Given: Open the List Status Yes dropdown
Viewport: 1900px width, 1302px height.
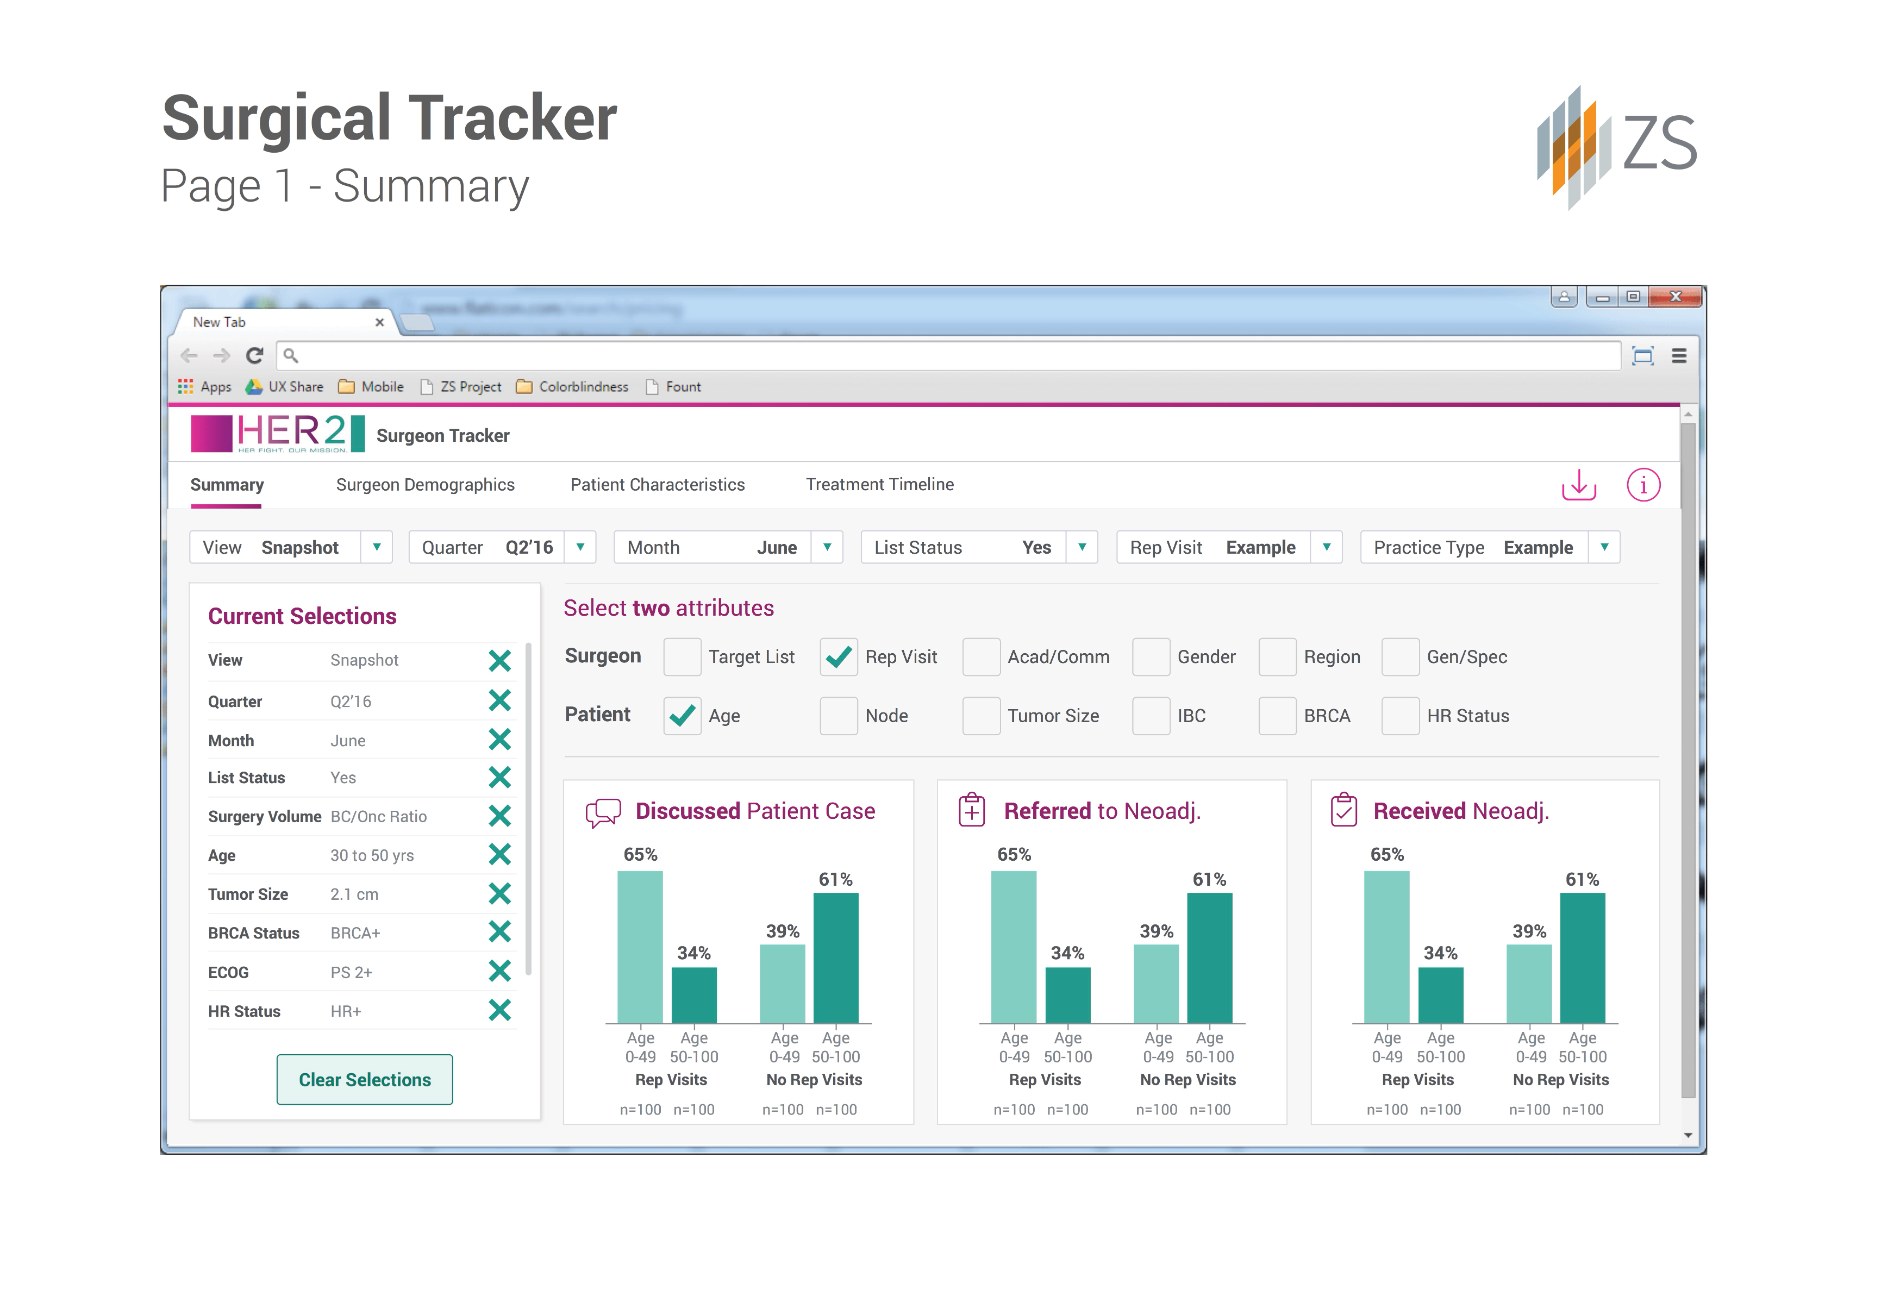Looking at the screenshot, I should (980, 547).
